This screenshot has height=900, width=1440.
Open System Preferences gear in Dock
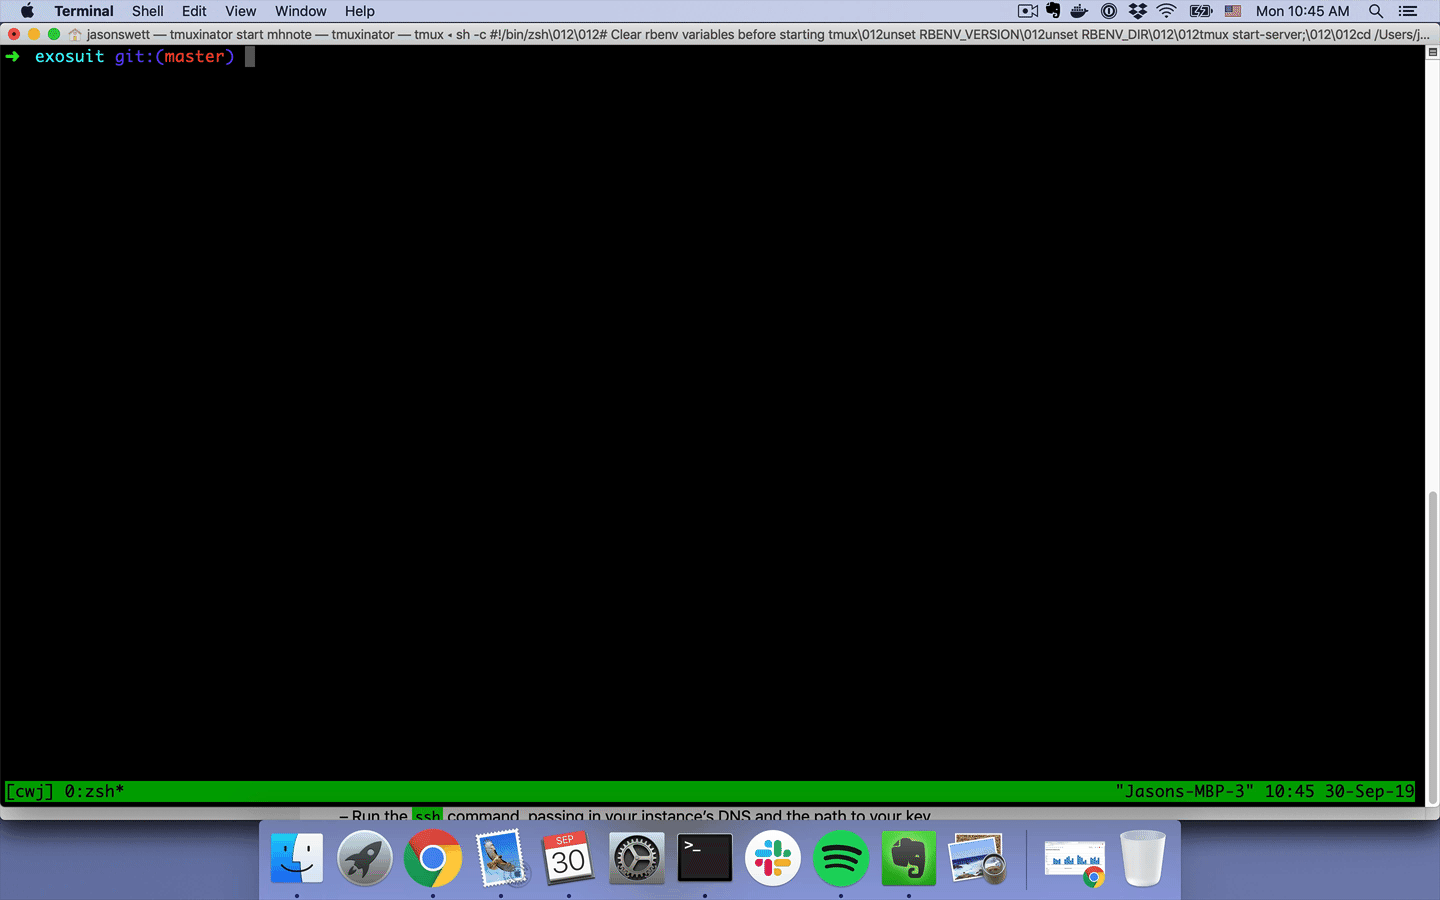click(637, 858)
